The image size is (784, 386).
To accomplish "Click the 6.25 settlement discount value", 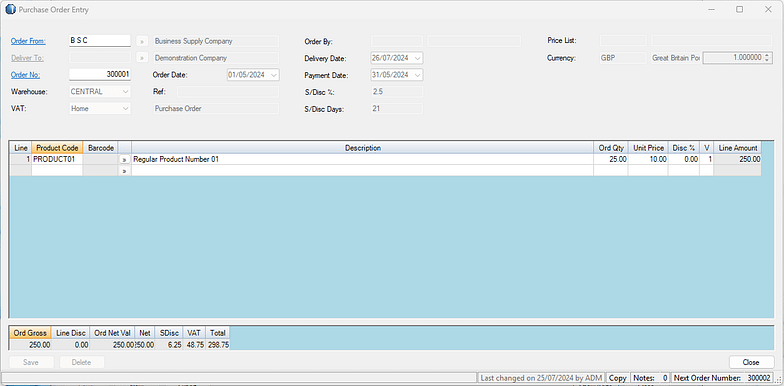I will (x=169, y=344).
